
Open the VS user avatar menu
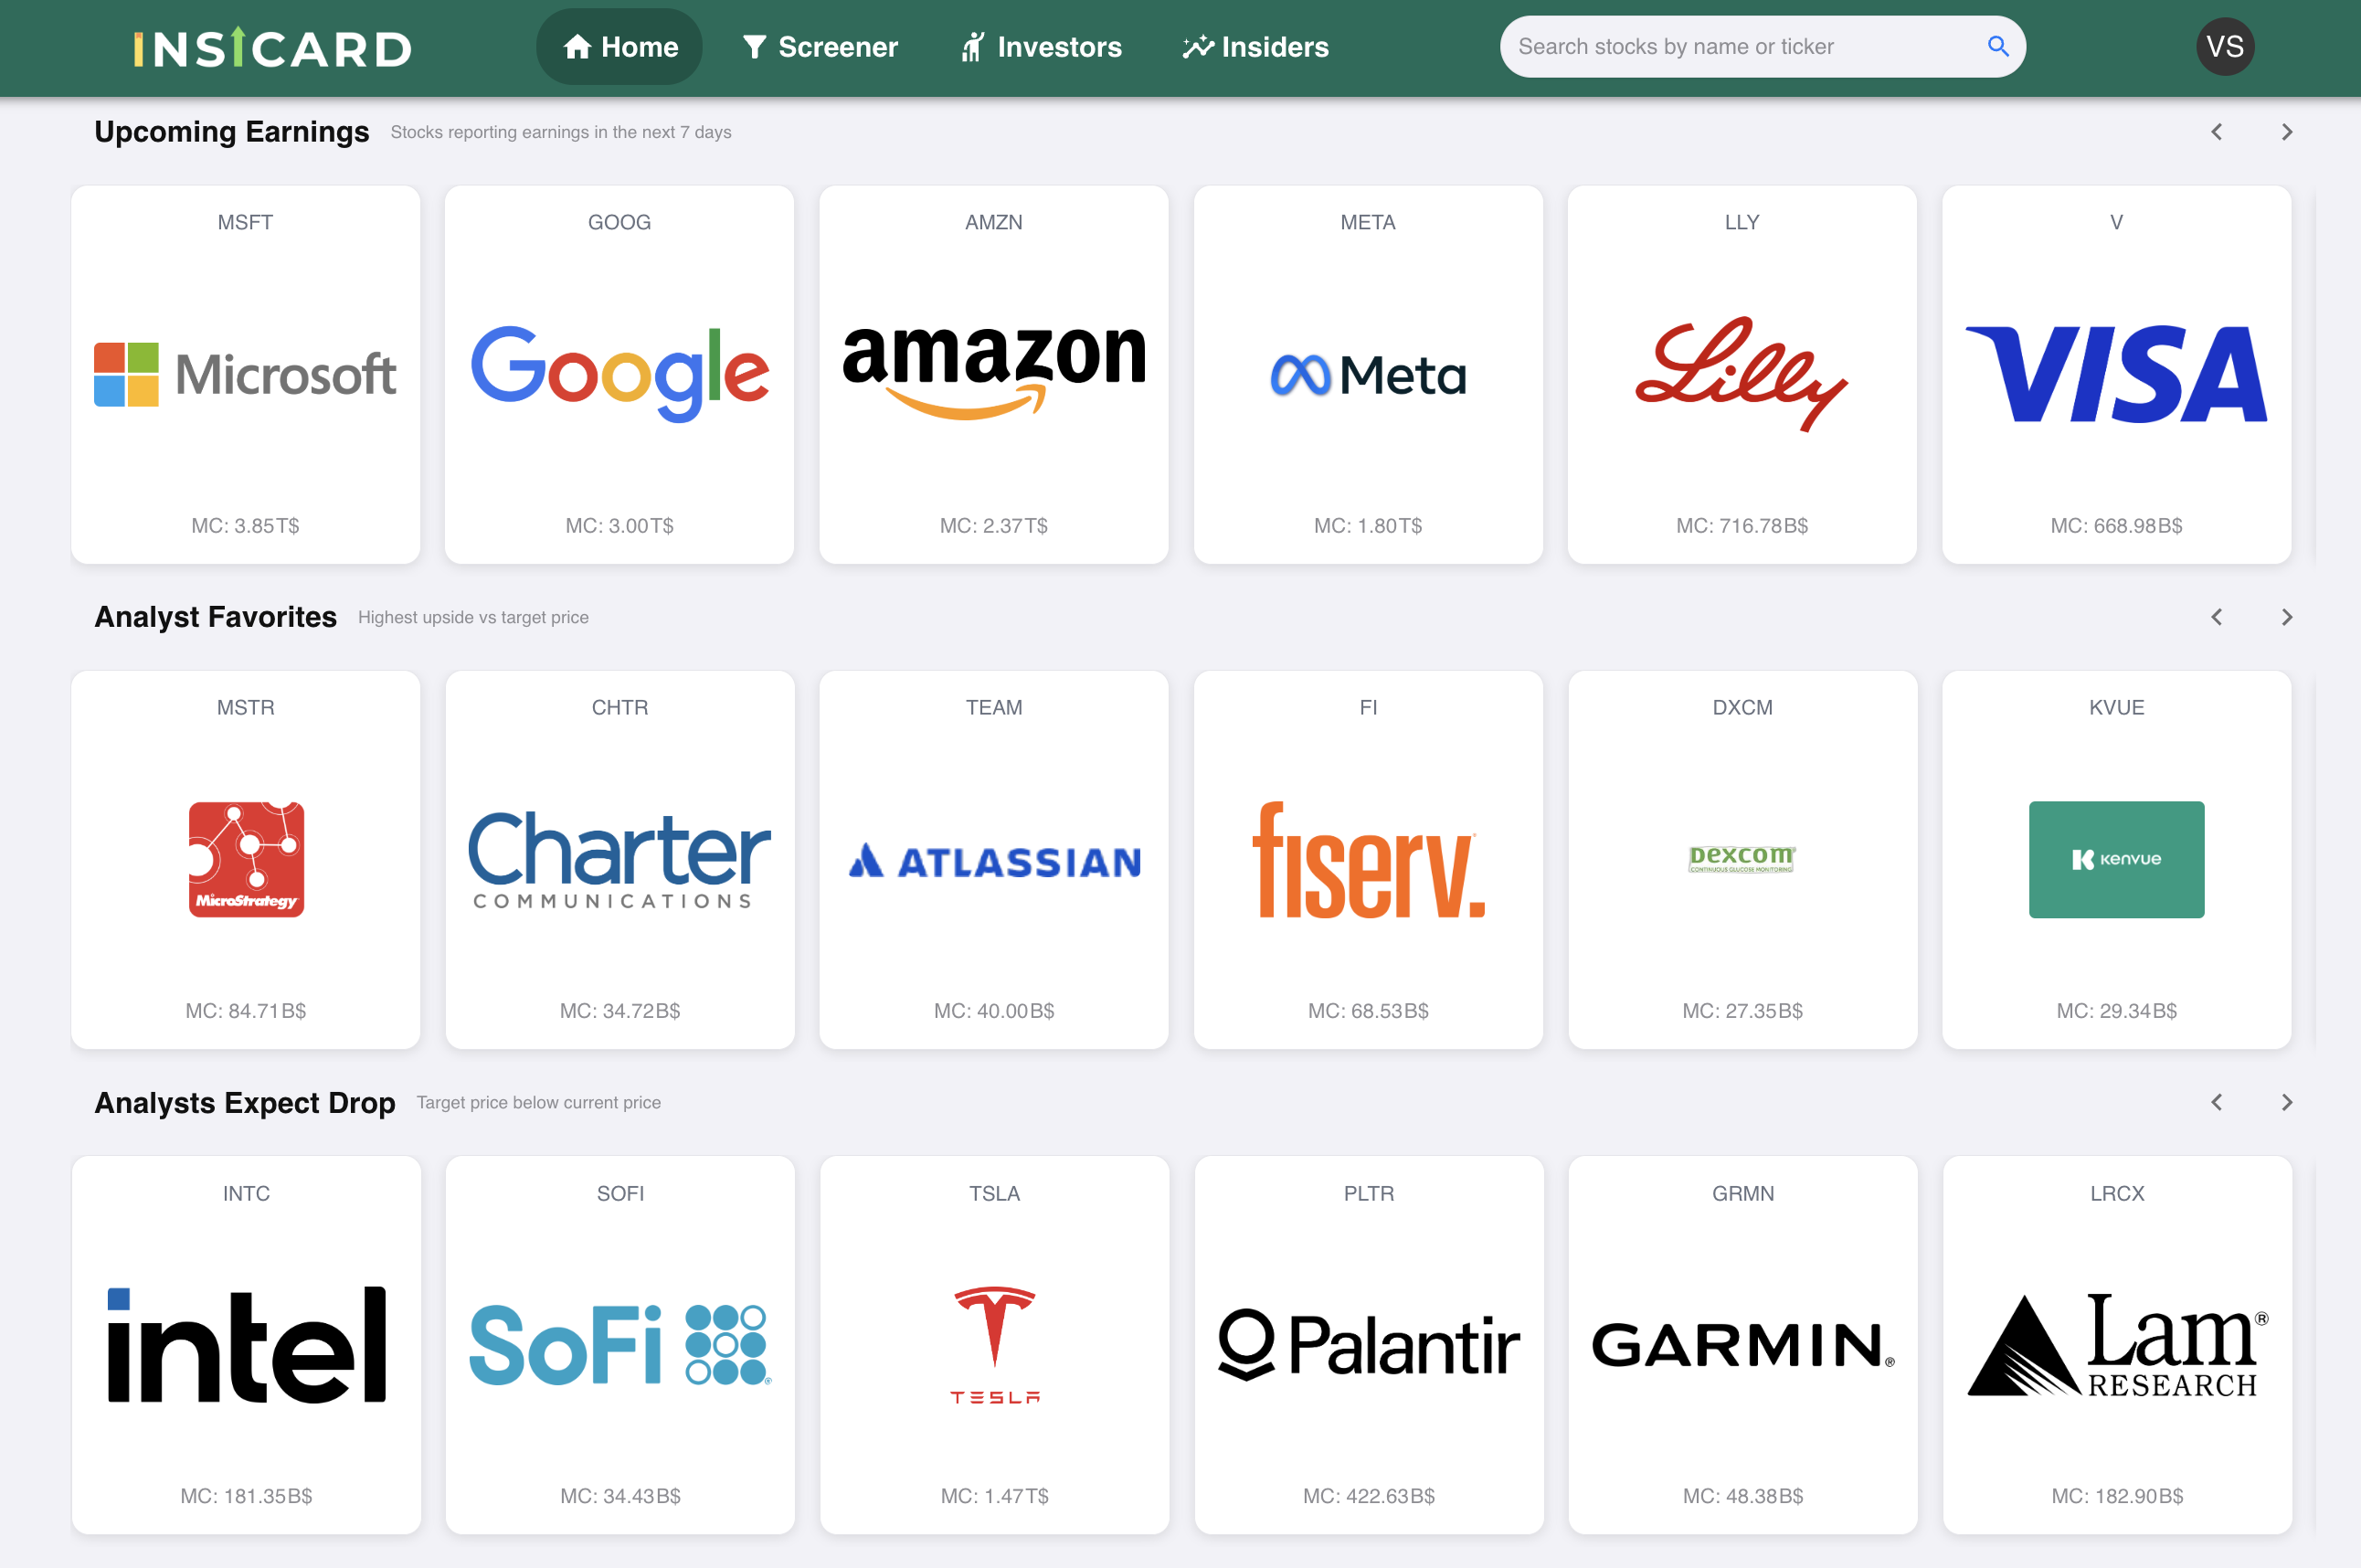tap(2224, 47)
